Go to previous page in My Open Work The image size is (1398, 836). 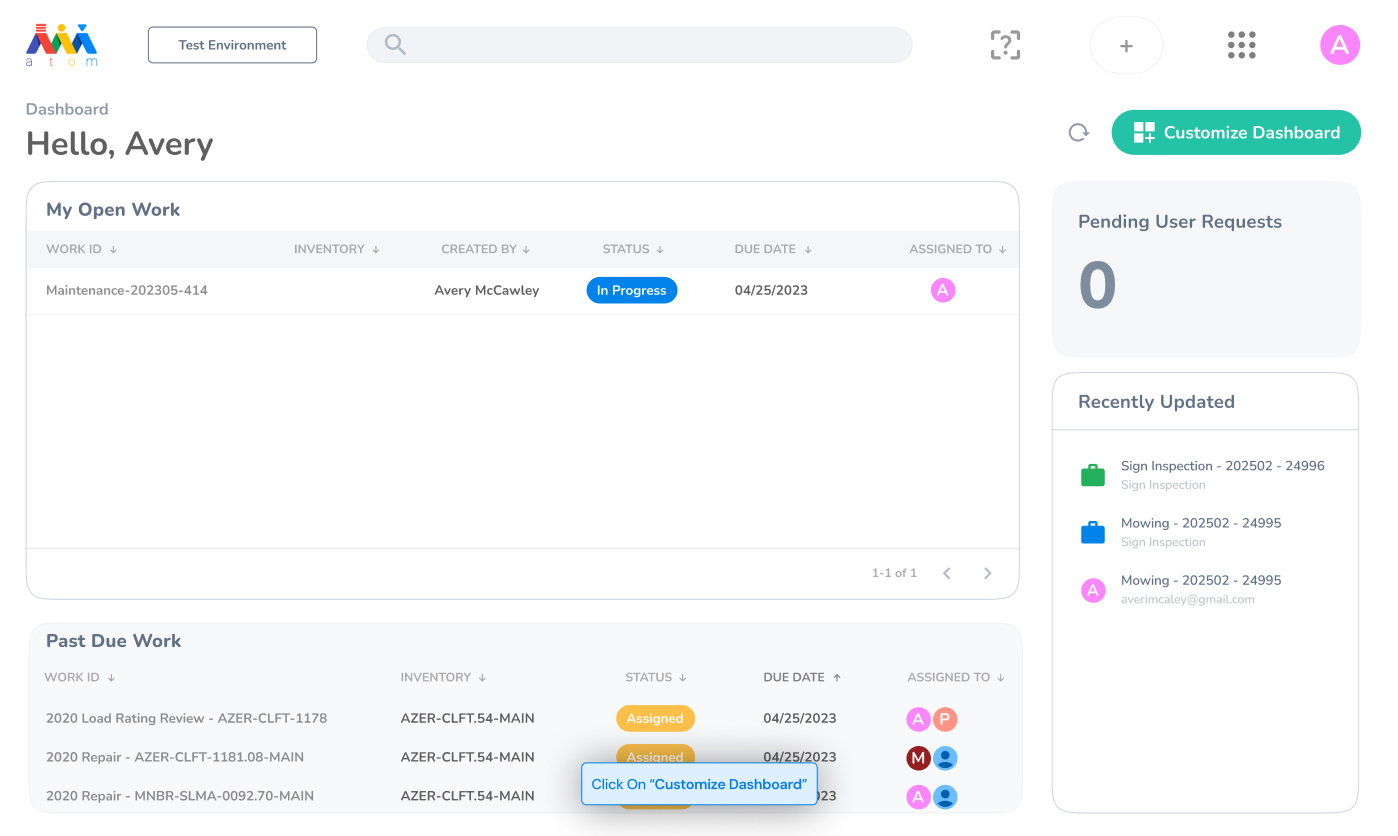pos(946,573)
